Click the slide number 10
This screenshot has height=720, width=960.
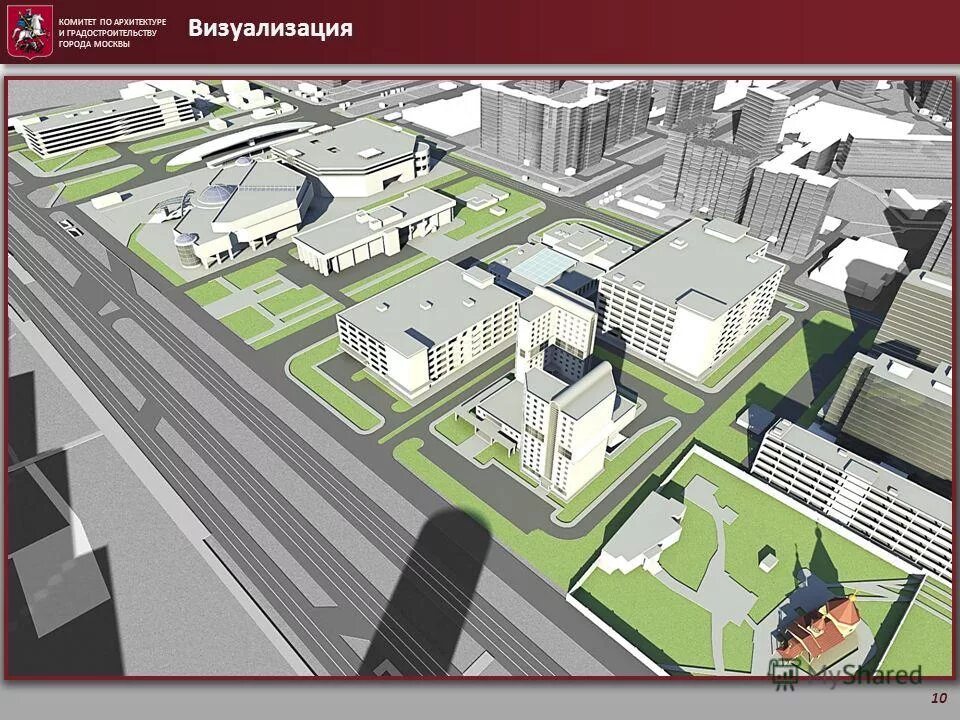point(939,697)
